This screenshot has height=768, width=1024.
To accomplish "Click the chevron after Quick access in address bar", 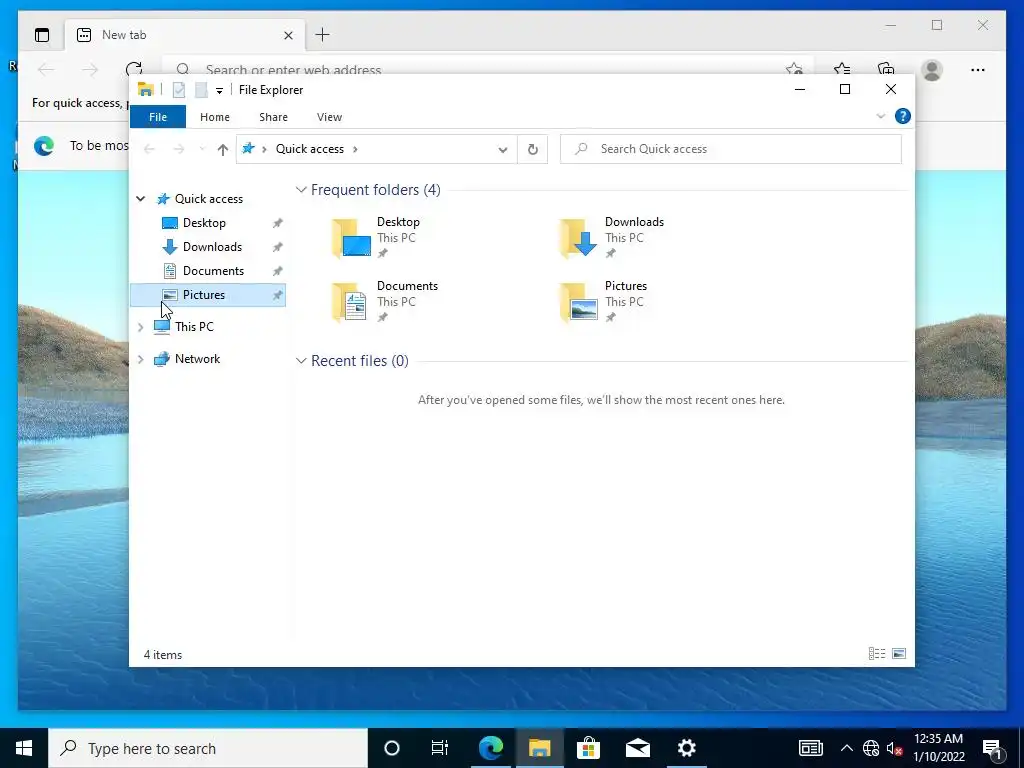I will tap(355, 150).
